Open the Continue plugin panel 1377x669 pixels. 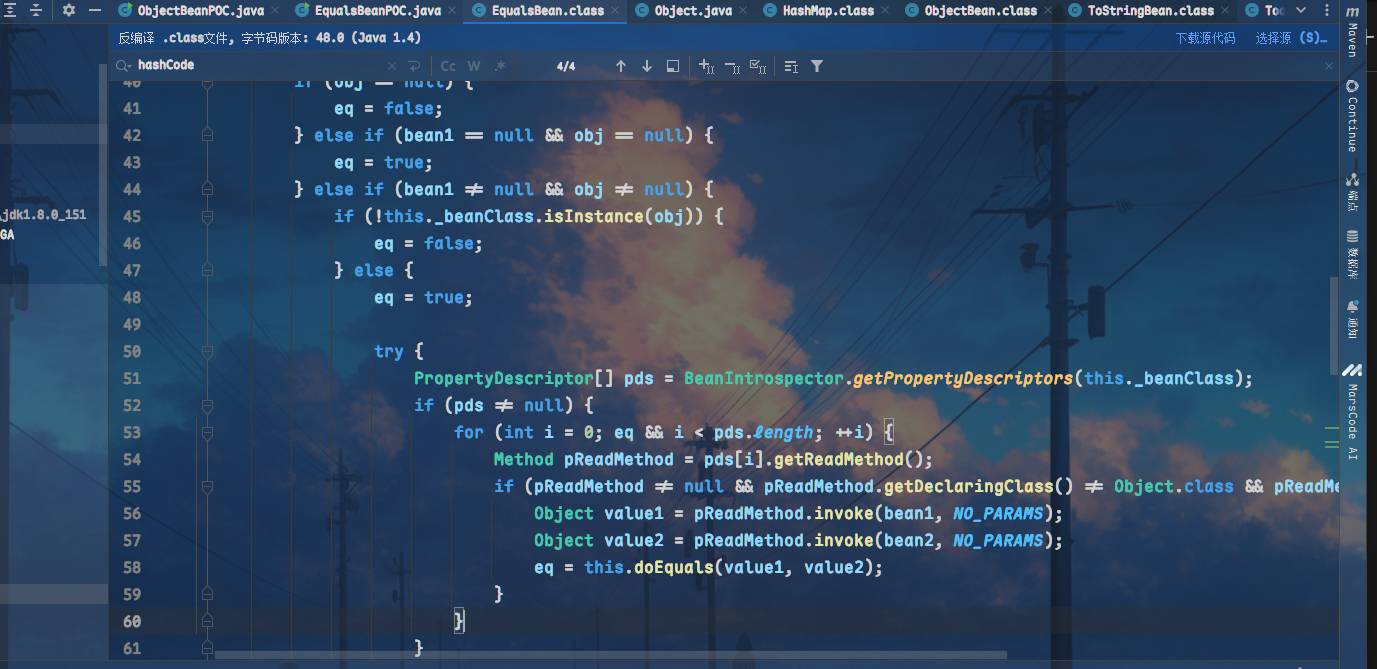[x=1352, y=116]
